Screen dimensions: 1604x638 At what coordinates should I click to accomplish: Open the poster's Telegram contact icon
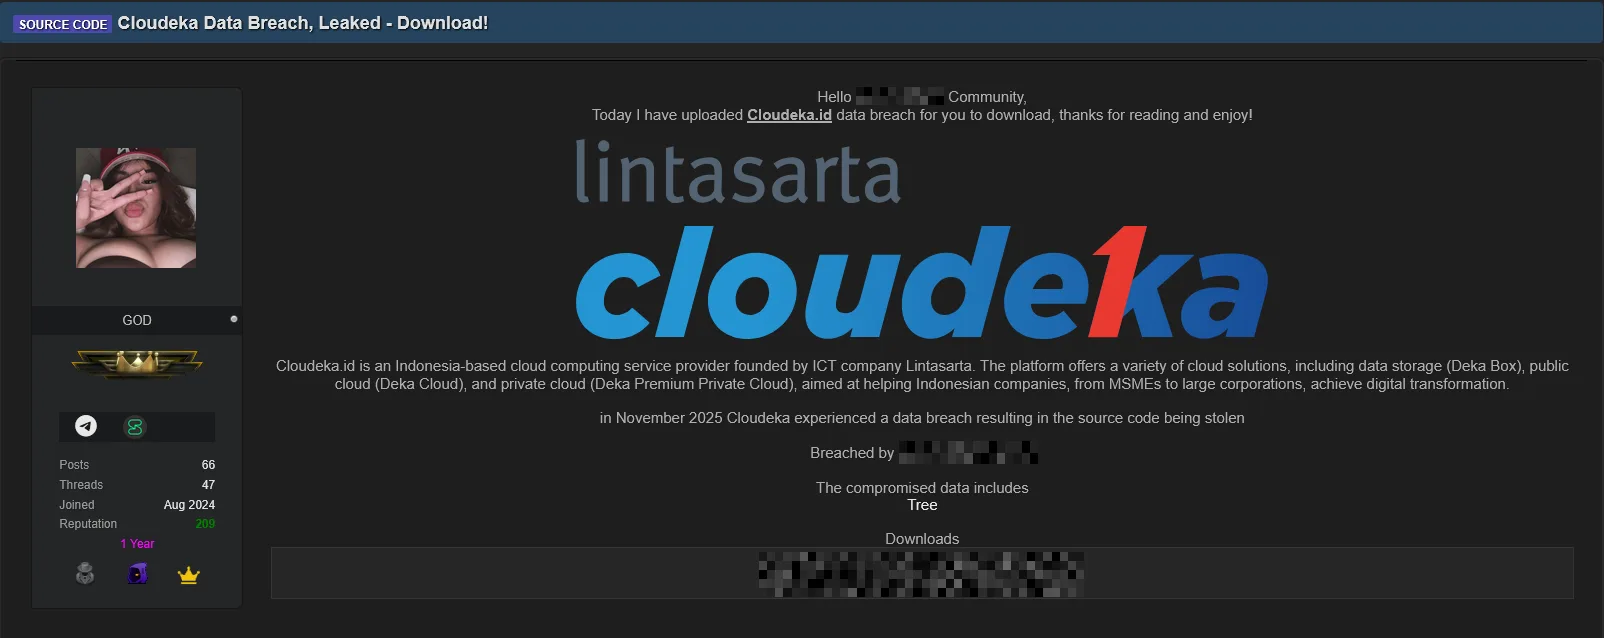click(x=86, y=427)
